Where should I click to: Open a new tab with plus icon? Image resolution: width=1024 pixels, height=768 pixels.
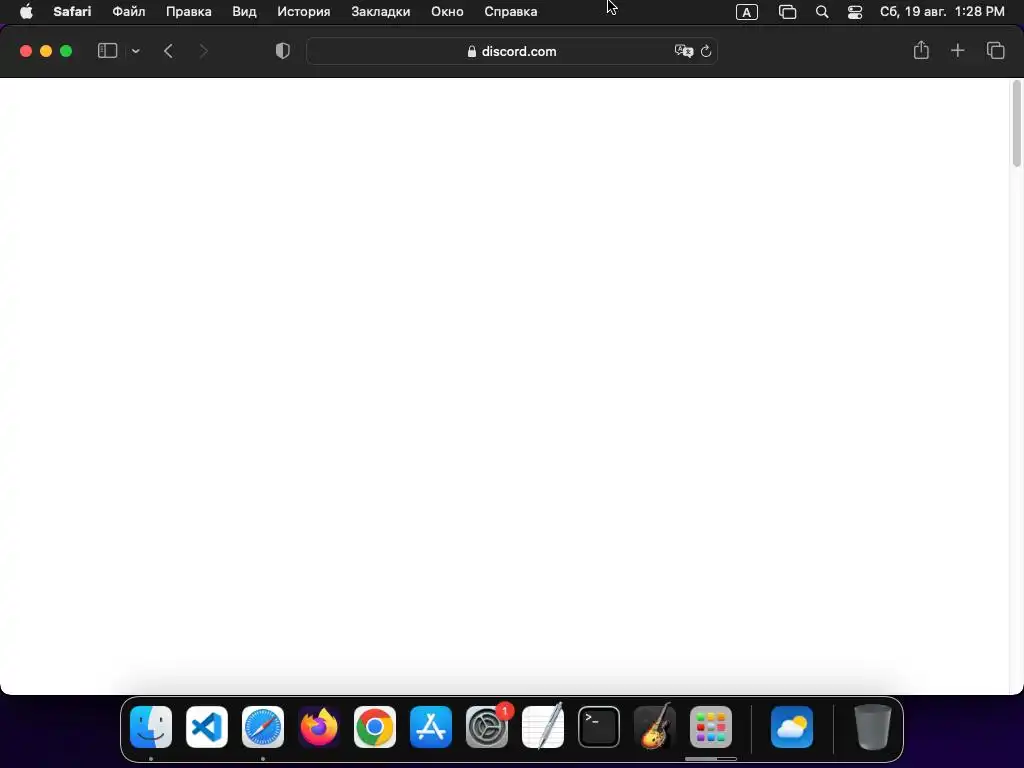(957, 50)
